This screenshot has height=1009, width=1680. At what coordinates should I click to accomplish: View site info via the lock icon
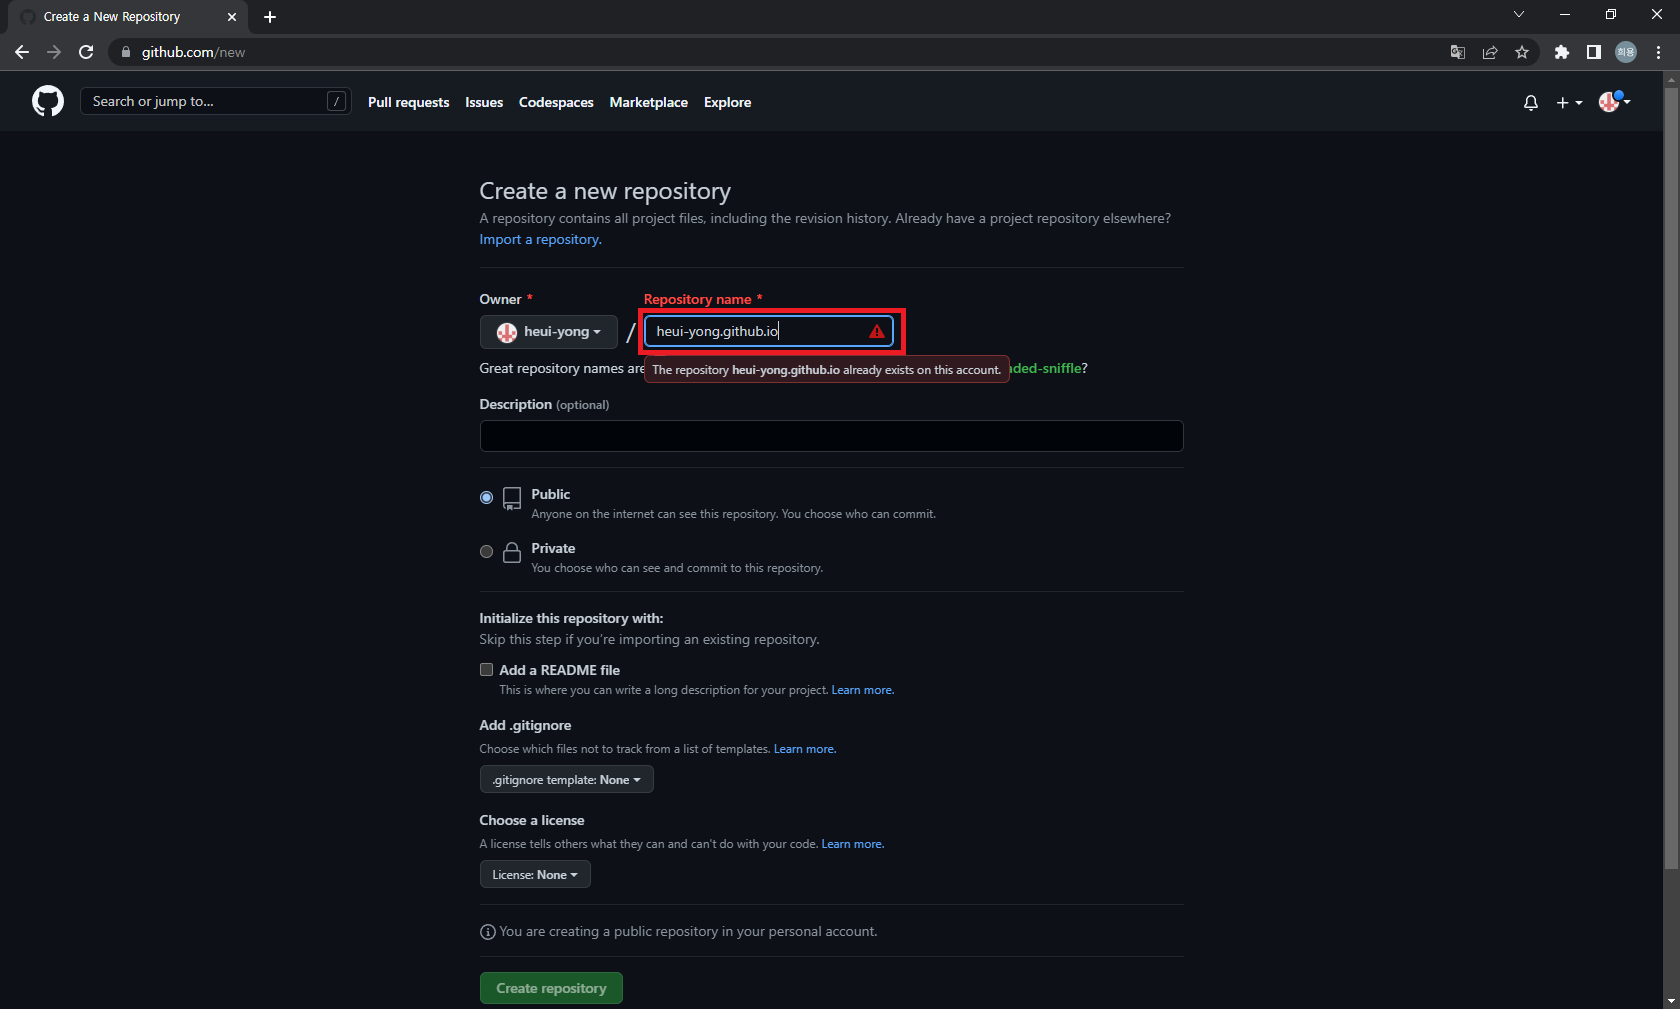pos(126,52)
